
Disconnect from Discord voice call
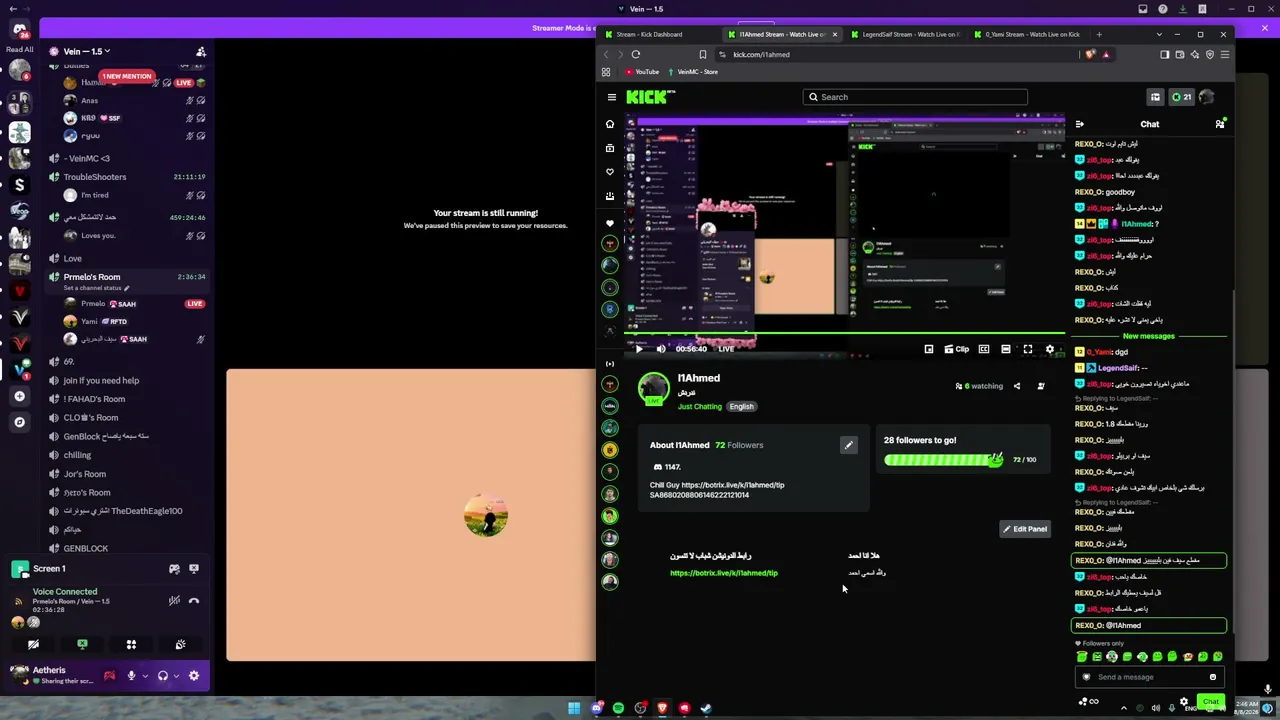click(x=194, y=601)
